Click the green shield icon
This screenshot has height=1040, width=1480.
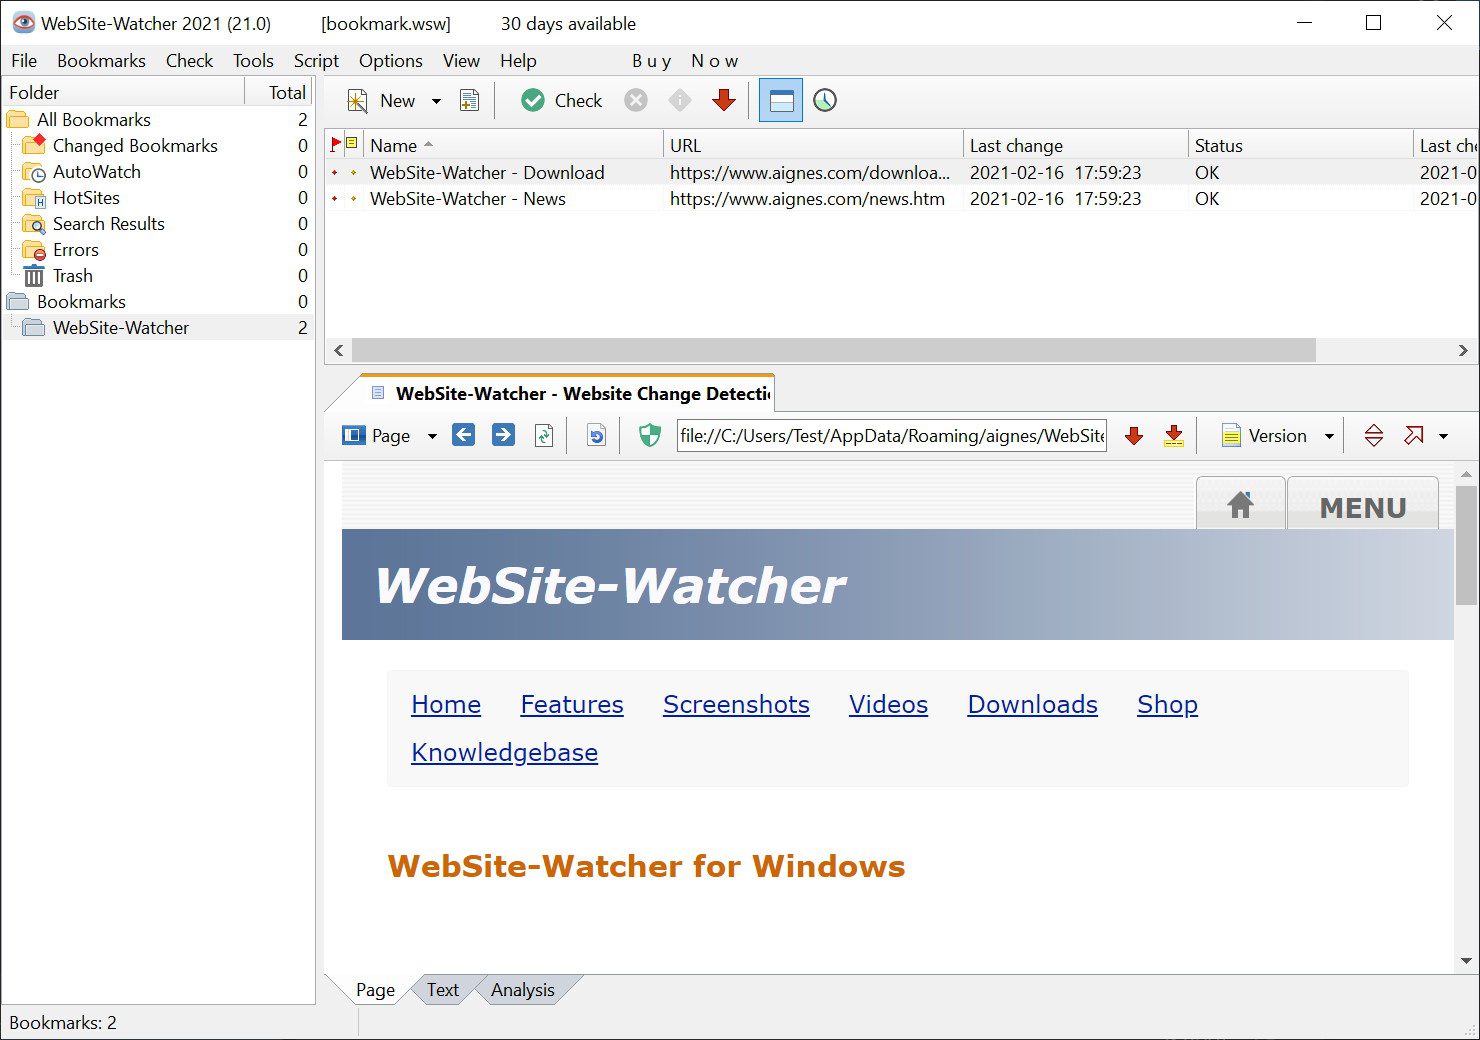click(650, 435)
